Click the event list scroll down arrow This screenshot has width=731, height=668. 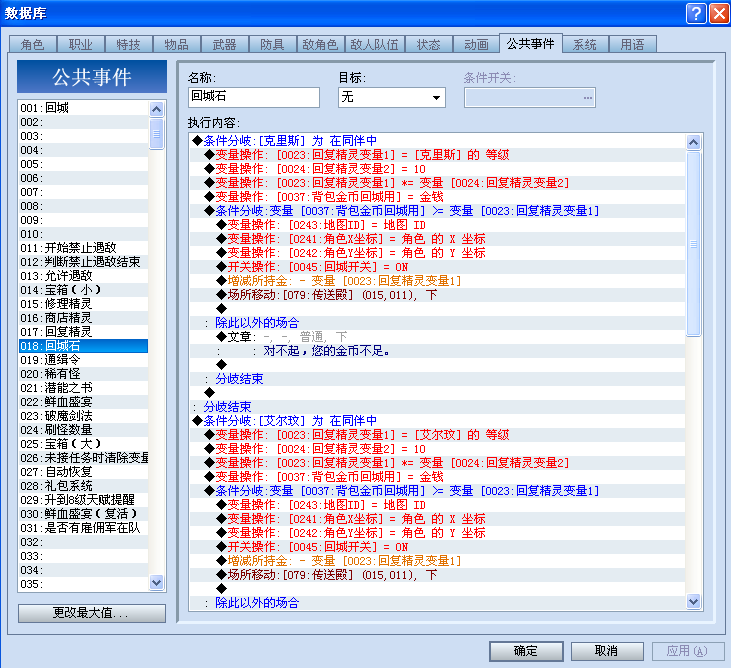157,582
